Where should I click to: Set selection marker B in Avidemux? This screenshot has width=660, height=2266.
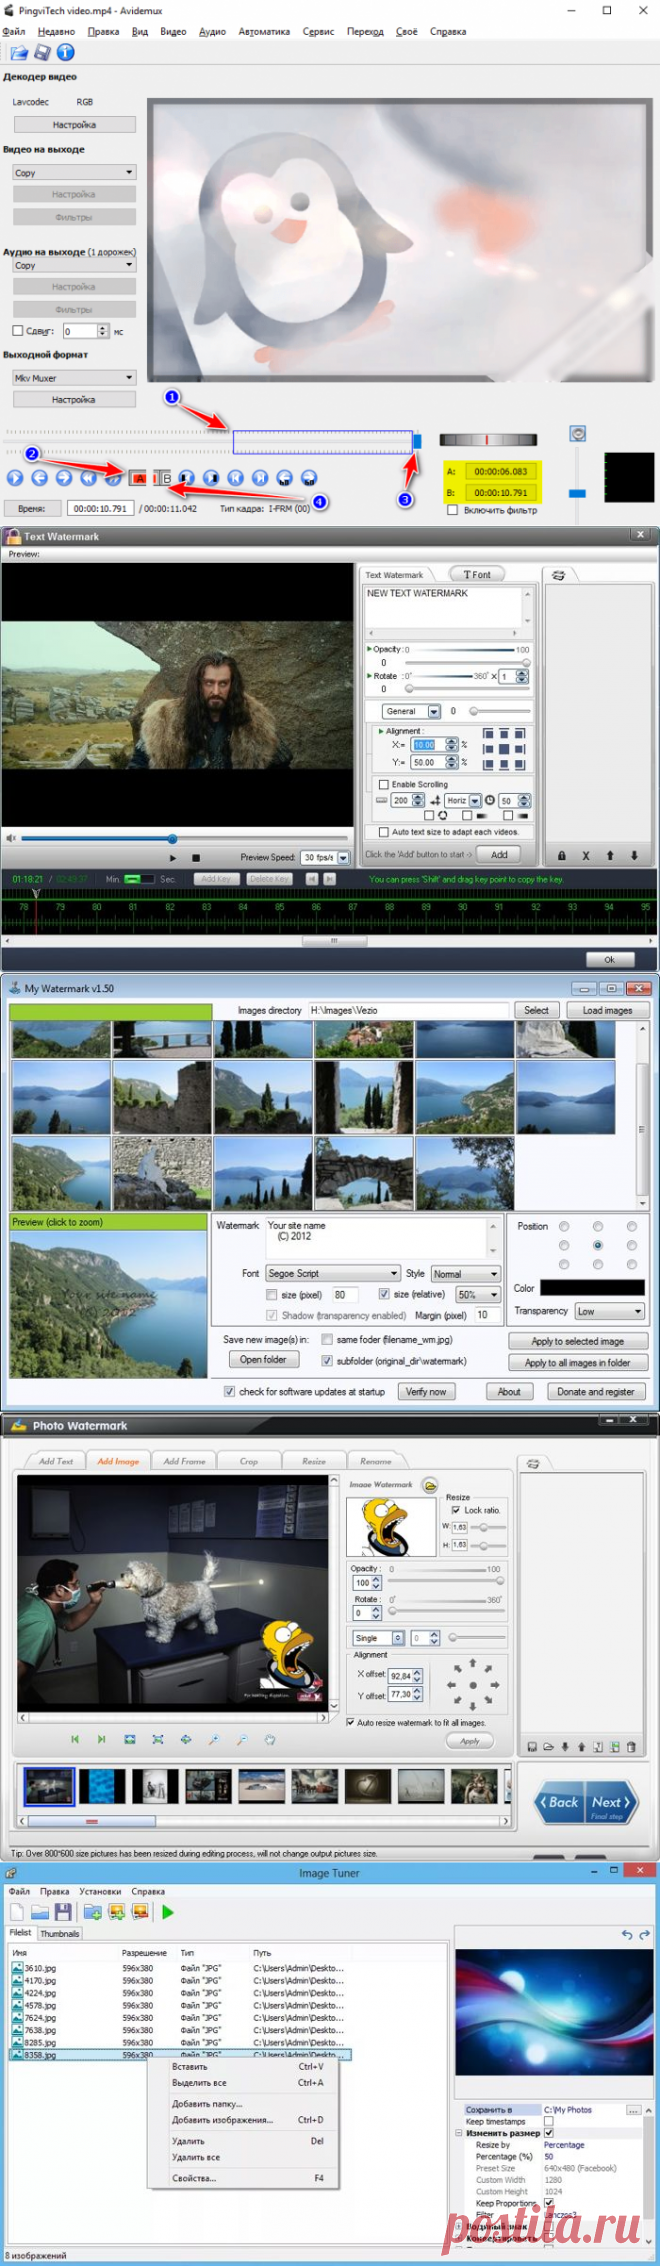[x=162, y=478]
